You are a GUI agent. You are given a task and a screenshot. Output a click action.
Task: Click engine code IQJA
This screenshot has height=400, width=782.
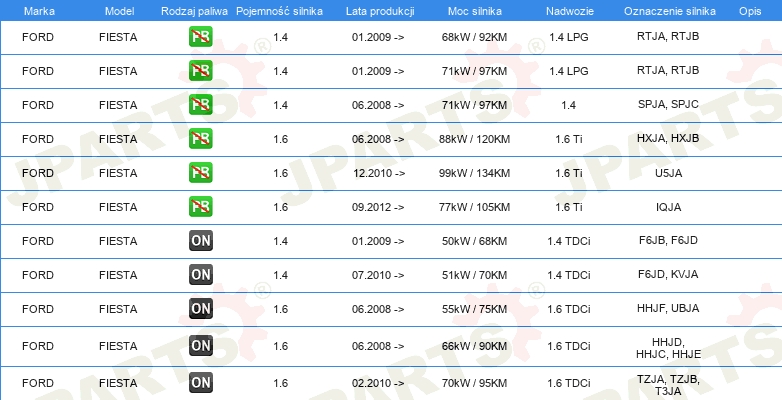(x=668, y=207)
